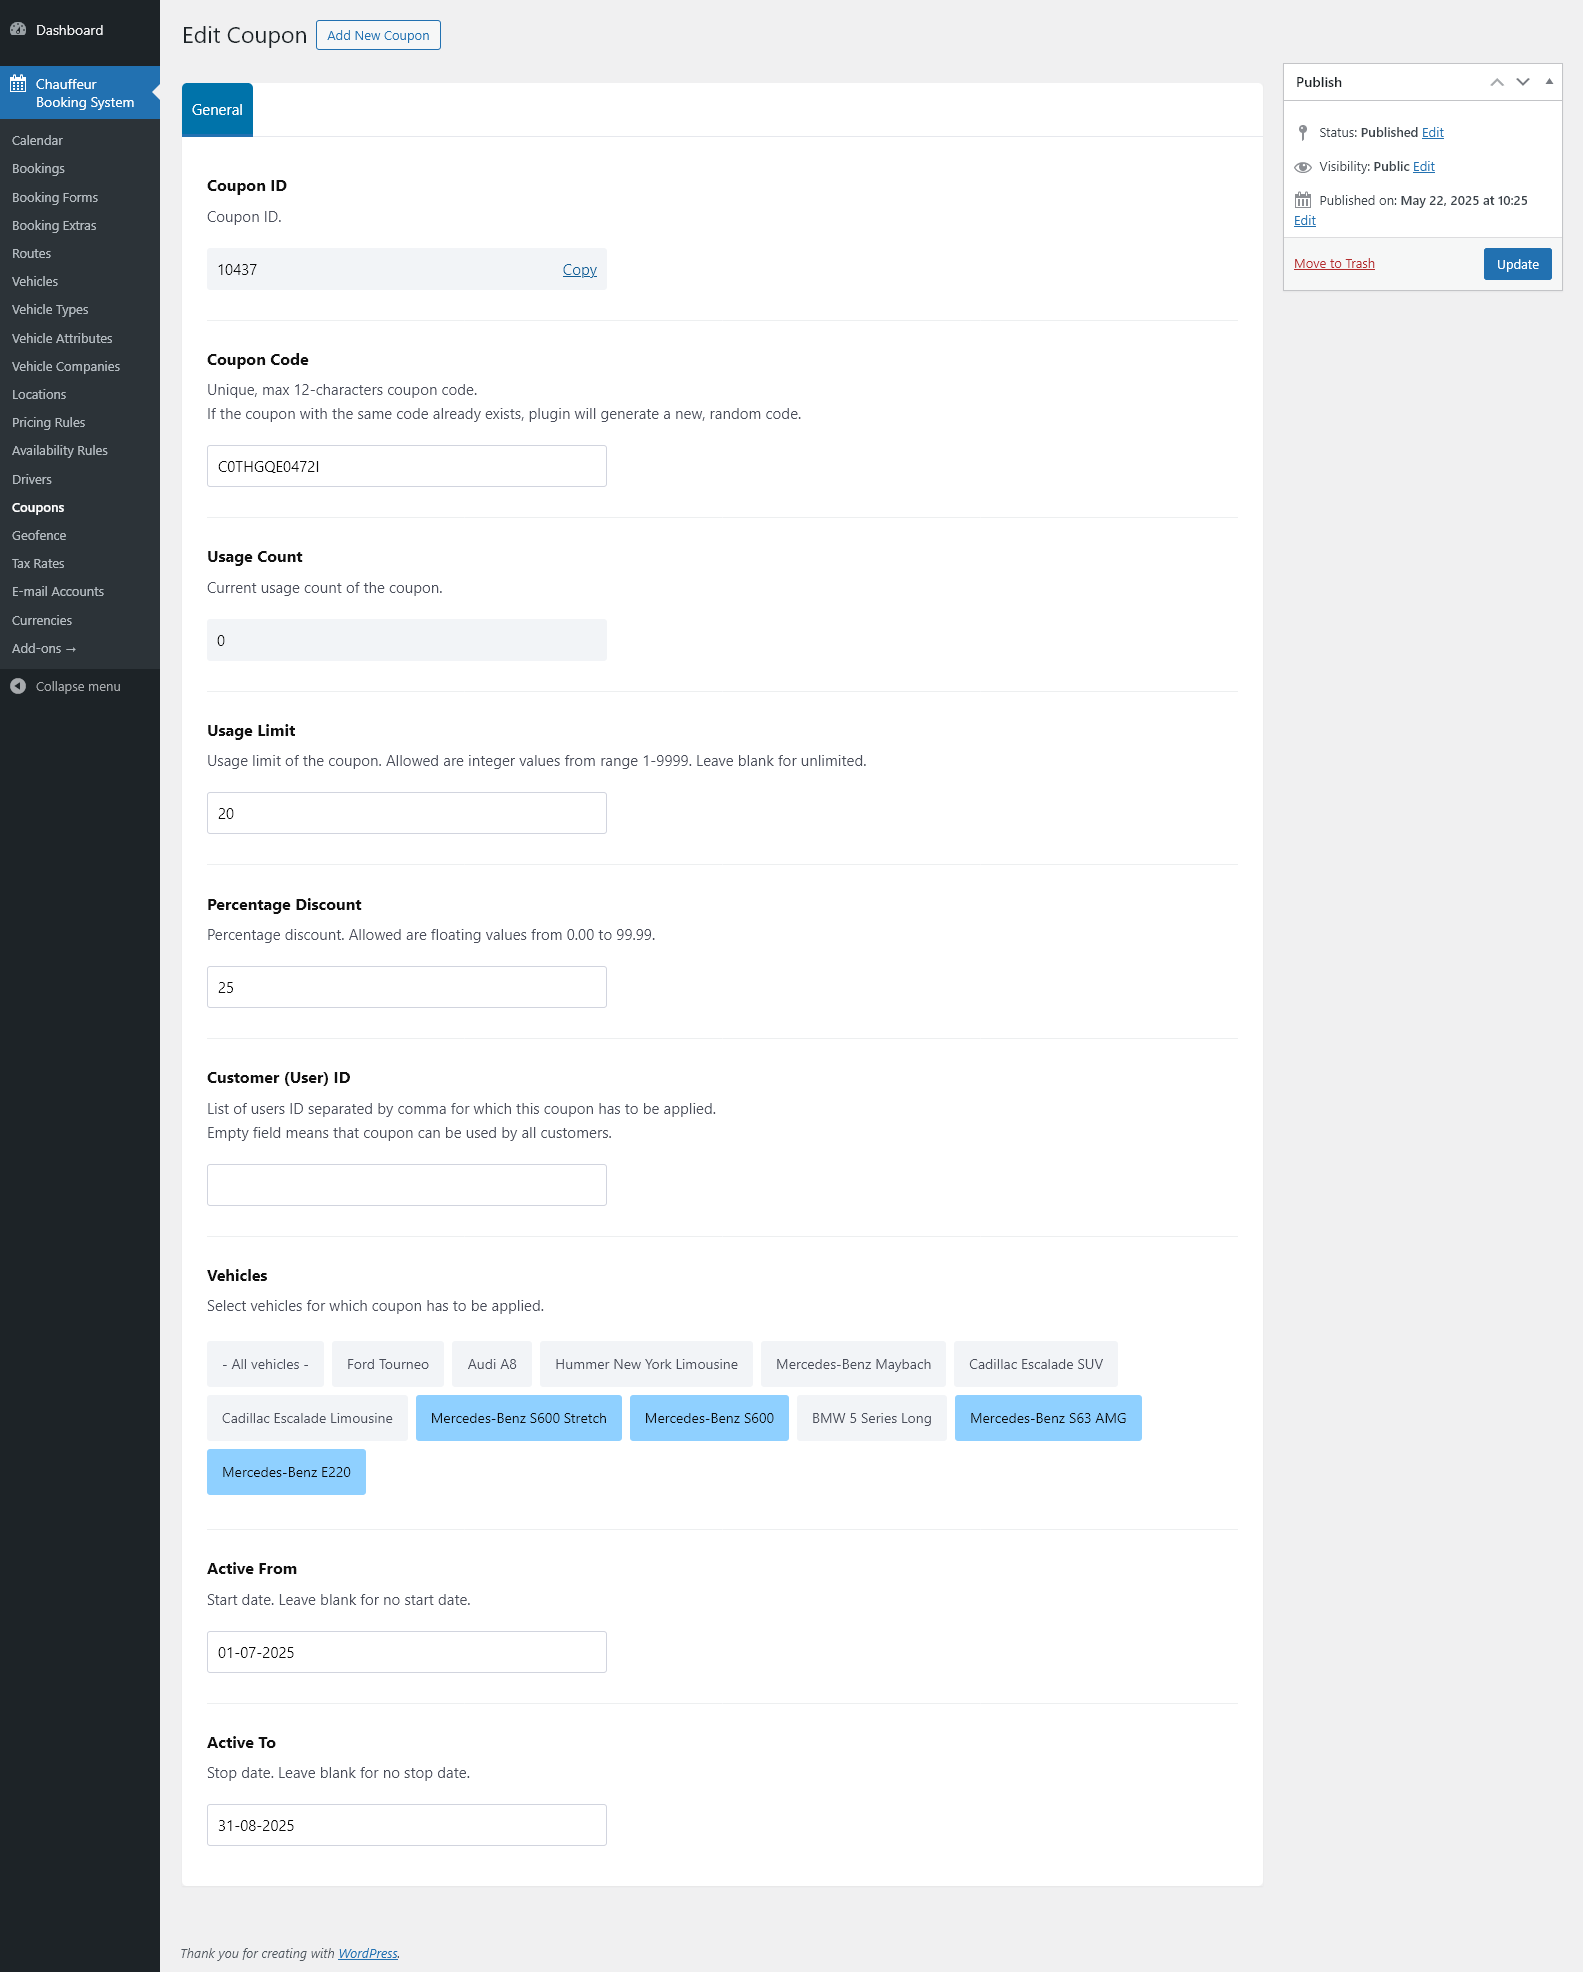The height and width of the screenshot is (1972, 1583).
Task: Edit the Published status
Action: [x=1433, y=133]
